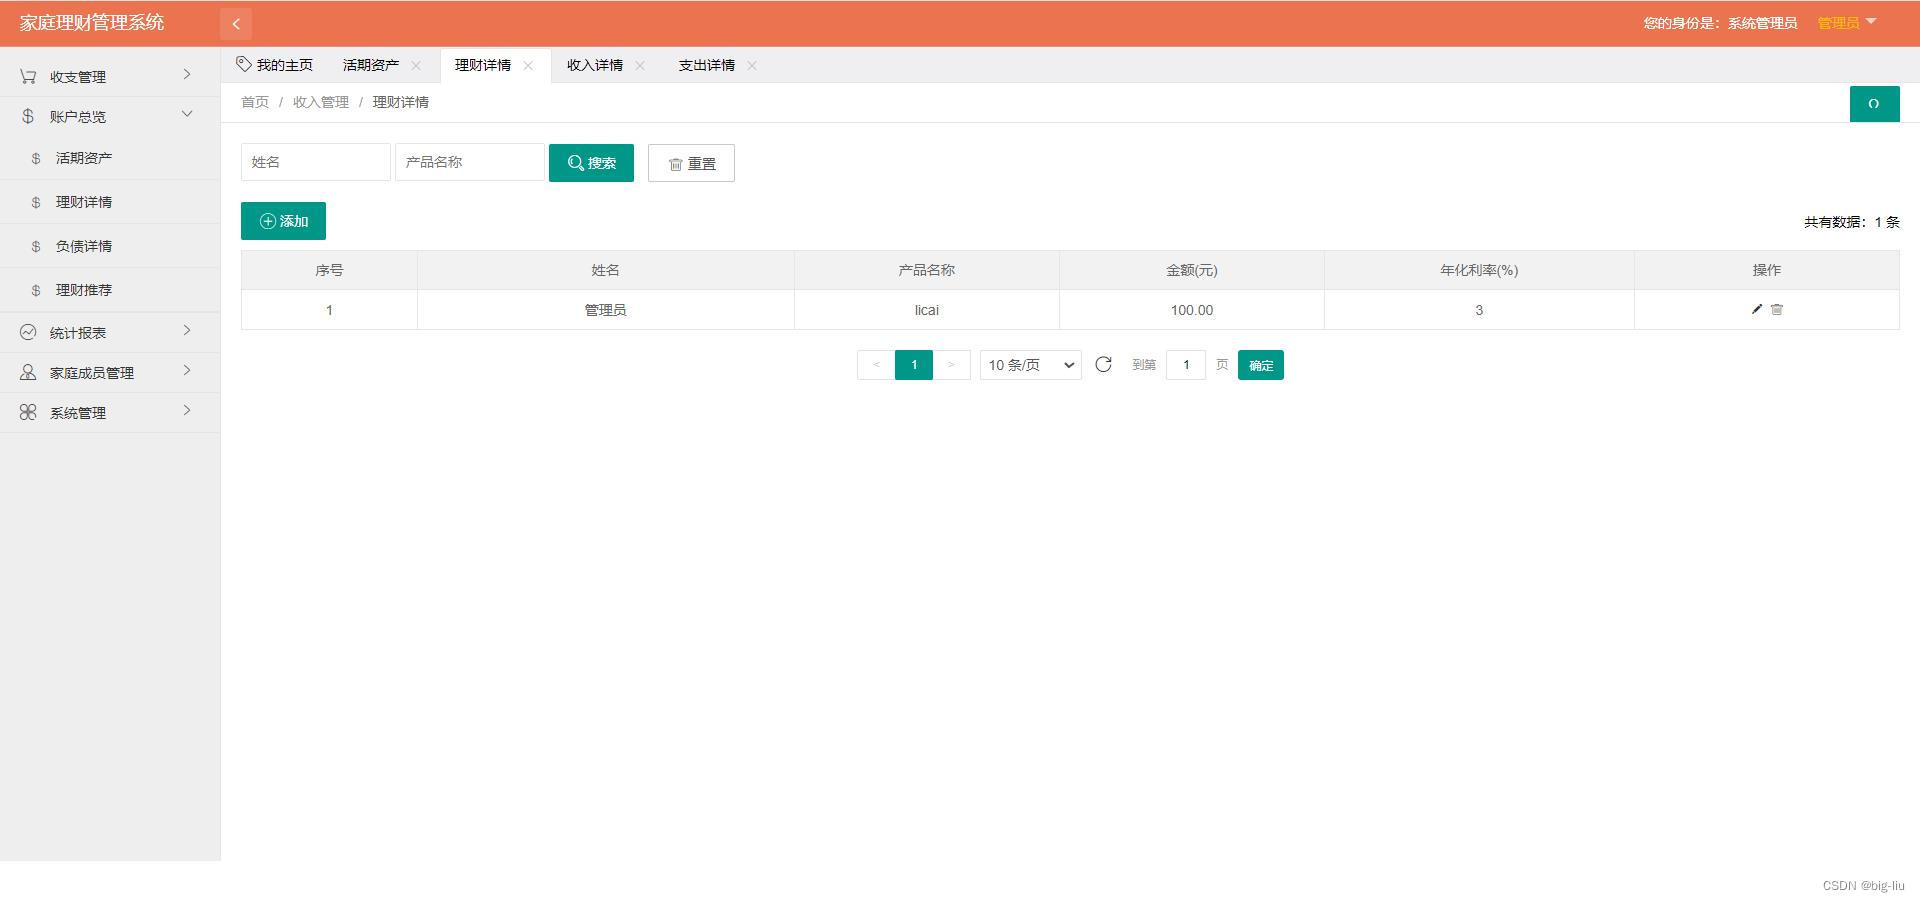This screenshot has height=902, width=1920.
Task: Close the 活期资产 tab
Action: (x=416, y=65)
